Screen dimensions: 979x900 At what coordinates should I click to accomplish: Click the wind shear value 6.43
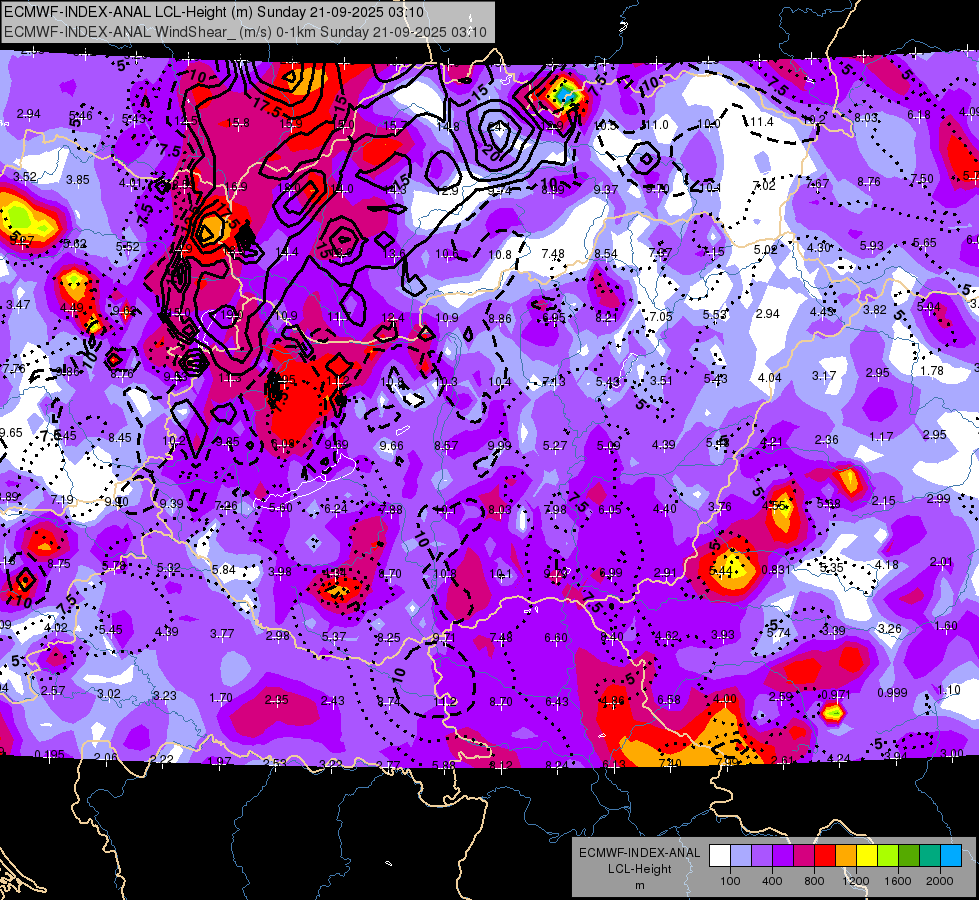(x=556, y=702)
